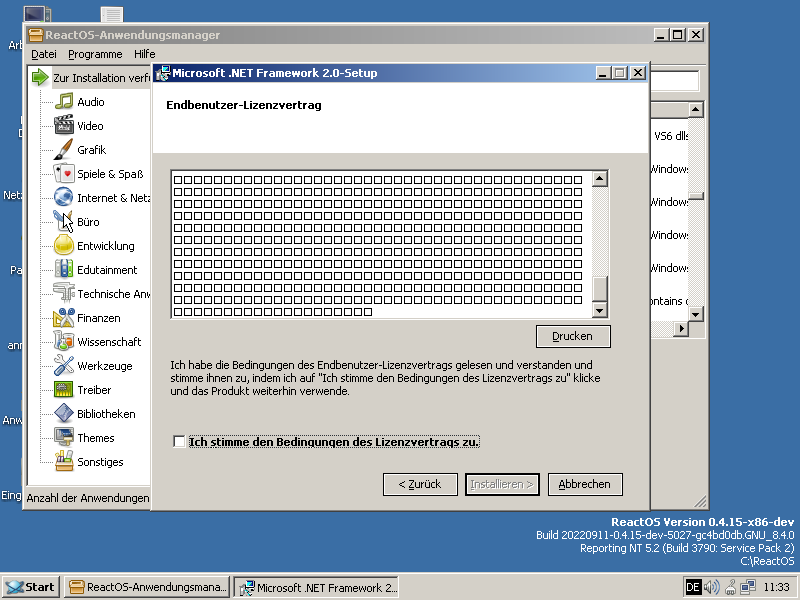Viewport: 800px width, 600px height.
Task: Choose the Grafik paintbrush icon
Action: point(64,149)
